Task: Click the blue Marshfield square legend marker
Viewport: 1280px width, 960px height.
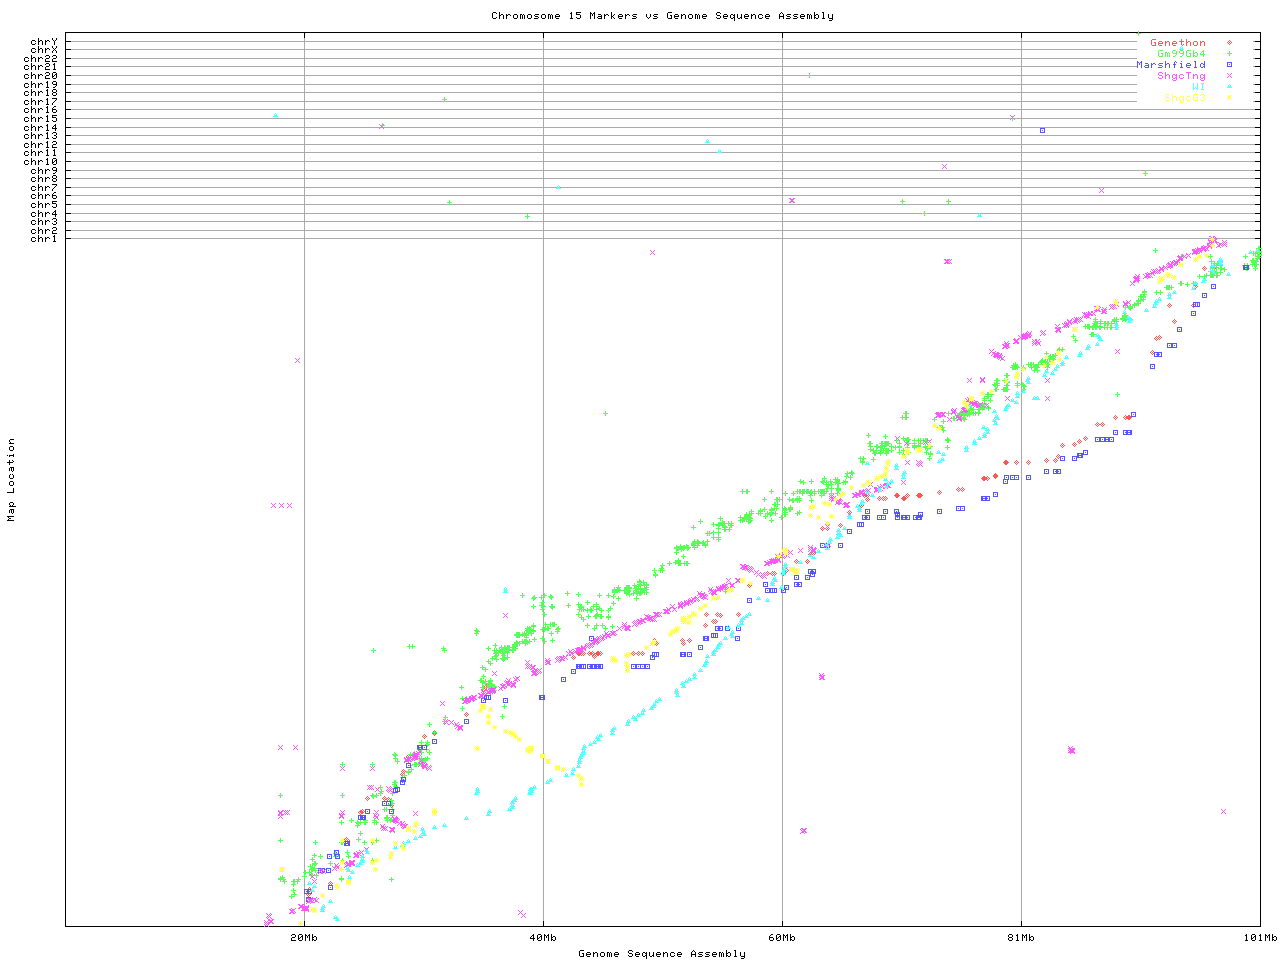Action: point(1228,65)
